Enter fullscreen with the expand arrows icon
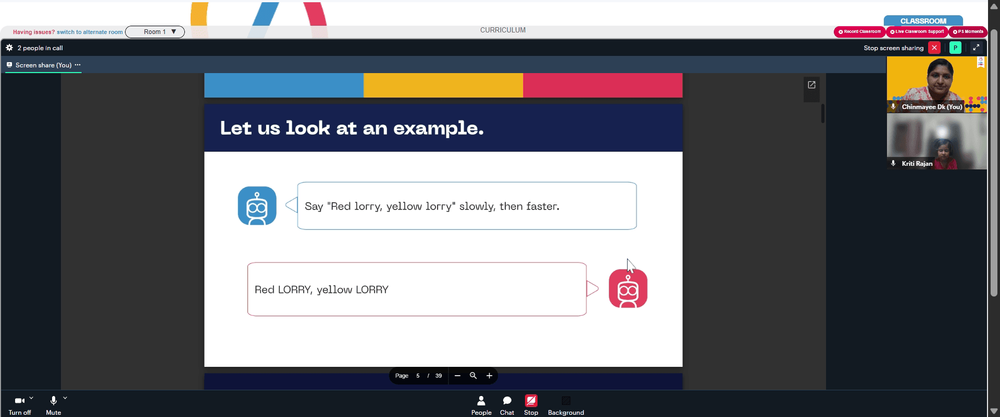This screenshot has width=1000, height=417. click(x=976, y=48)
